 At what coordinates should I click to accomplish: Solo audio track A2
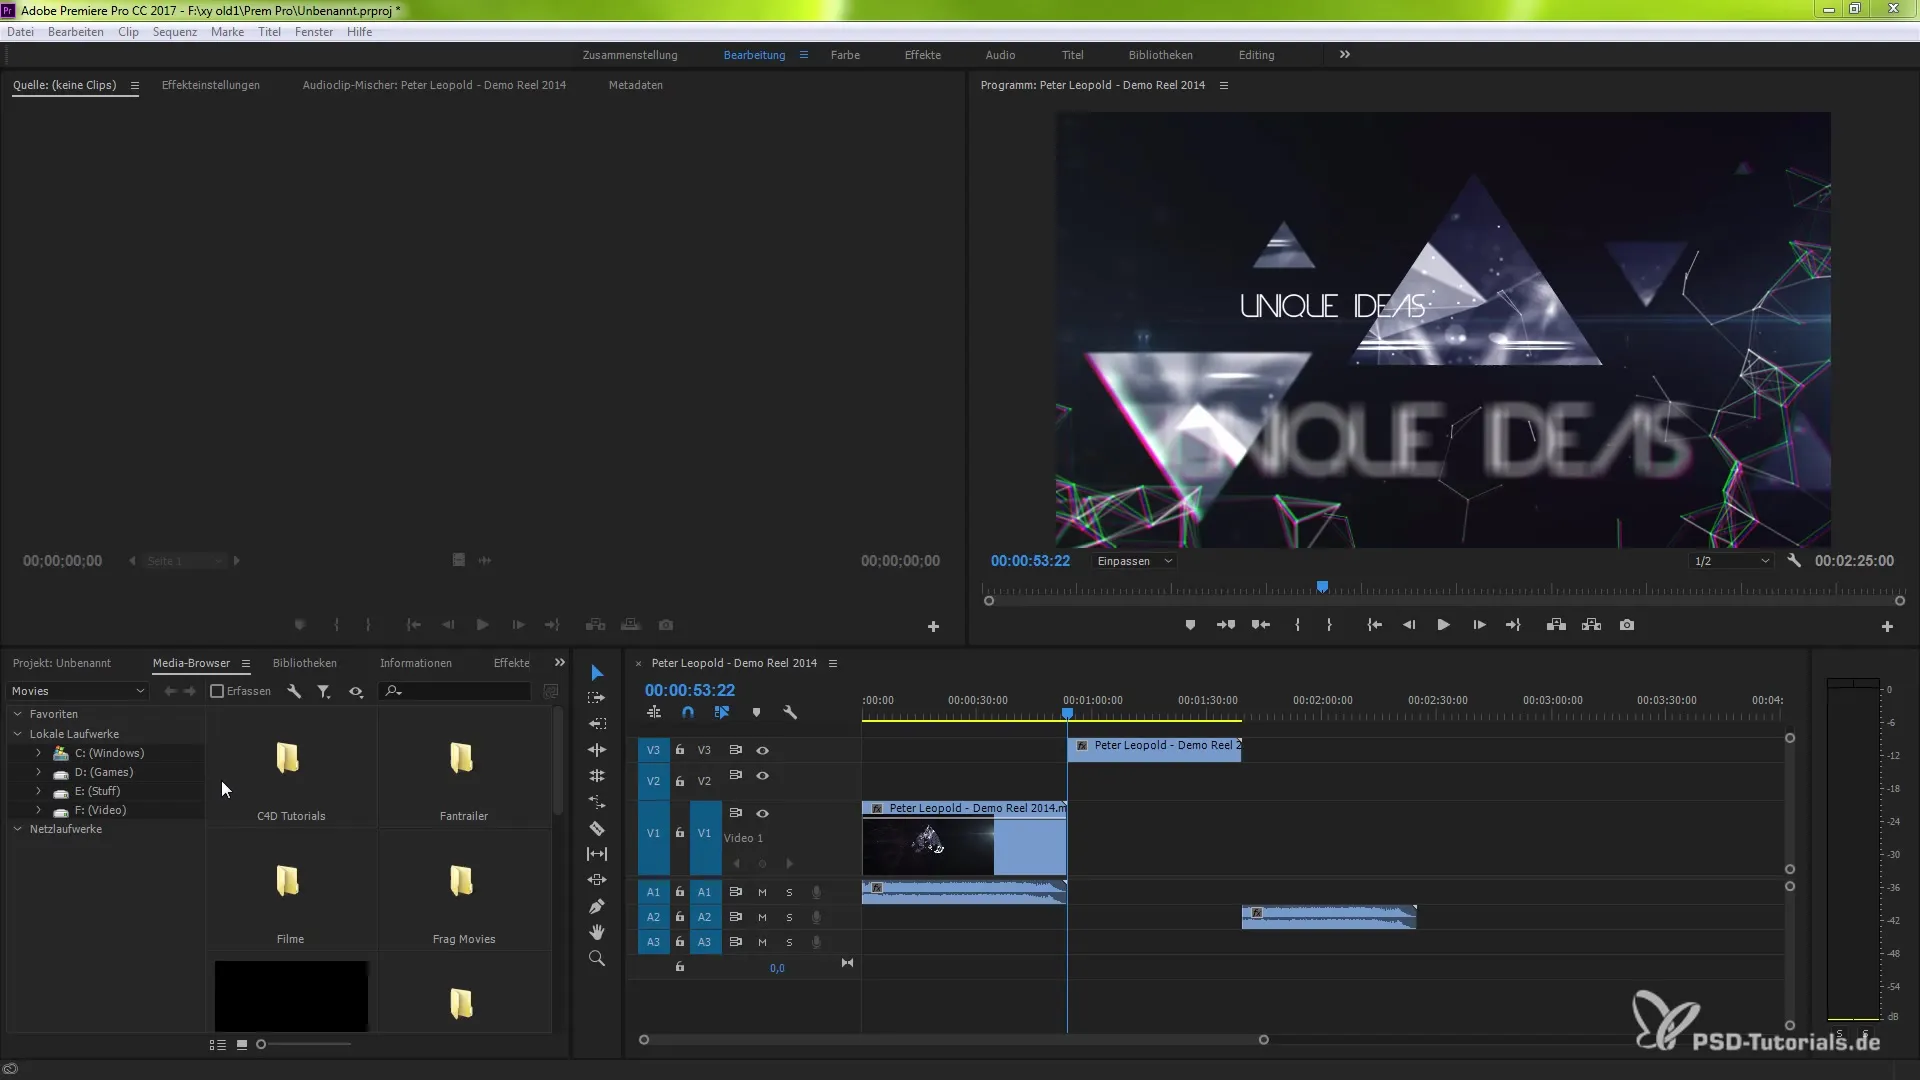coord(789,917)
